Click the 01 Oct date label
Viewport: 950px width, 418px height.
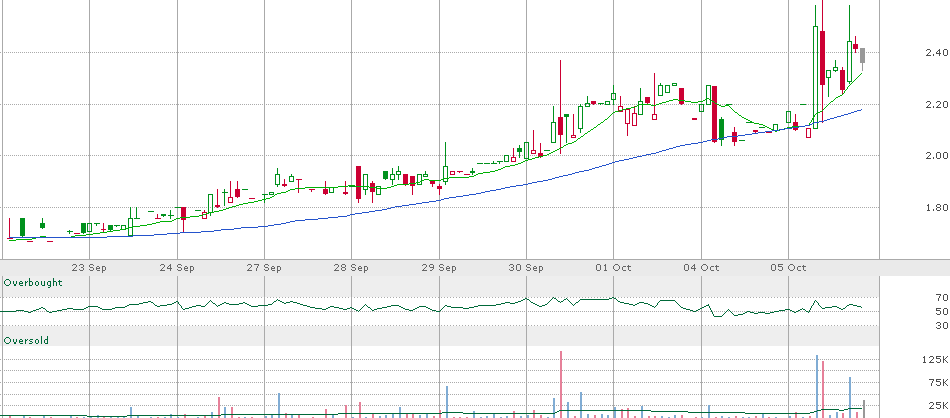(613, 268)
